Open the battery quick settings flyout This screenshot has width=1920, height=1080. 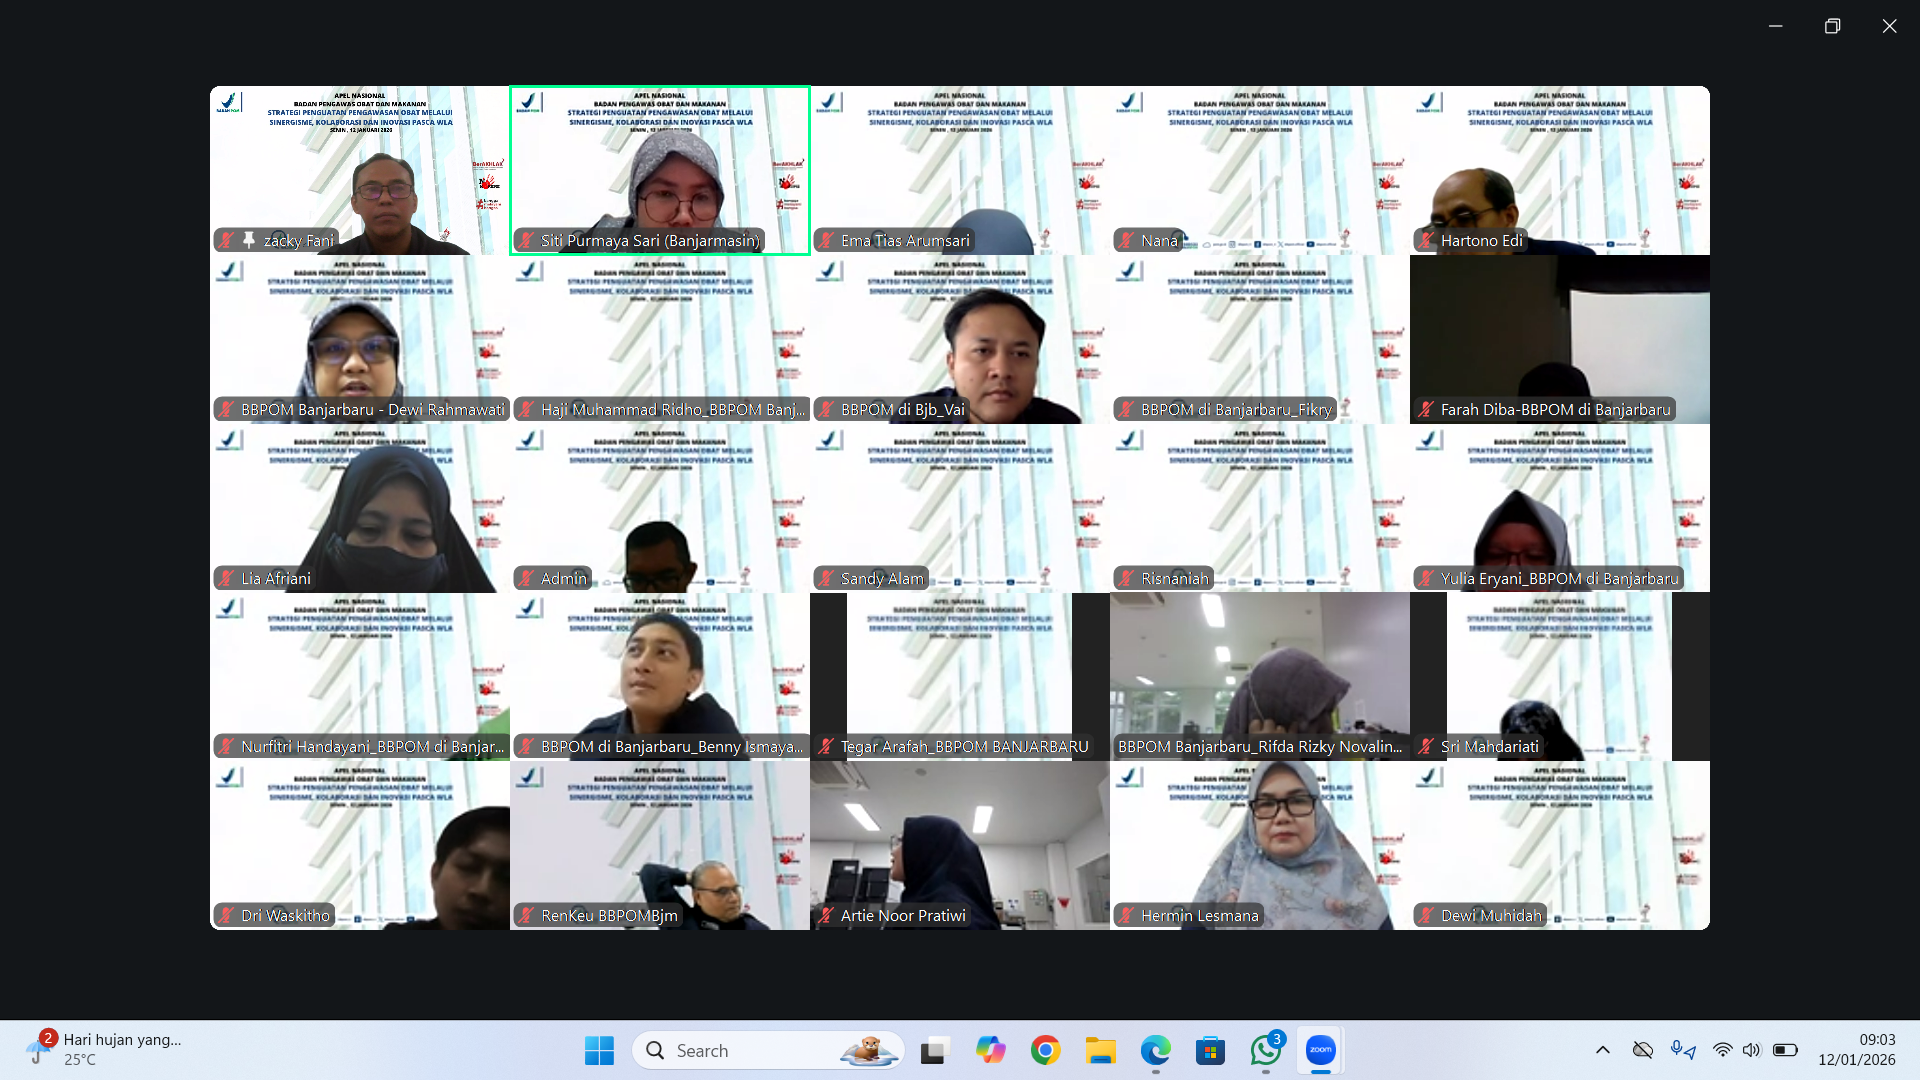(x=1784, y=1050)
